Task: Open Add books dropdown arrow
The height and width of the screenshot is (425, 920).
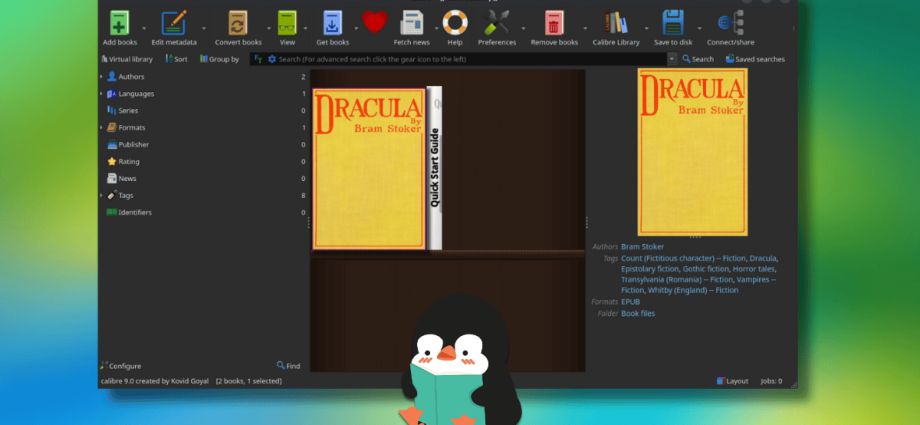Action: [x=144, y=28]
